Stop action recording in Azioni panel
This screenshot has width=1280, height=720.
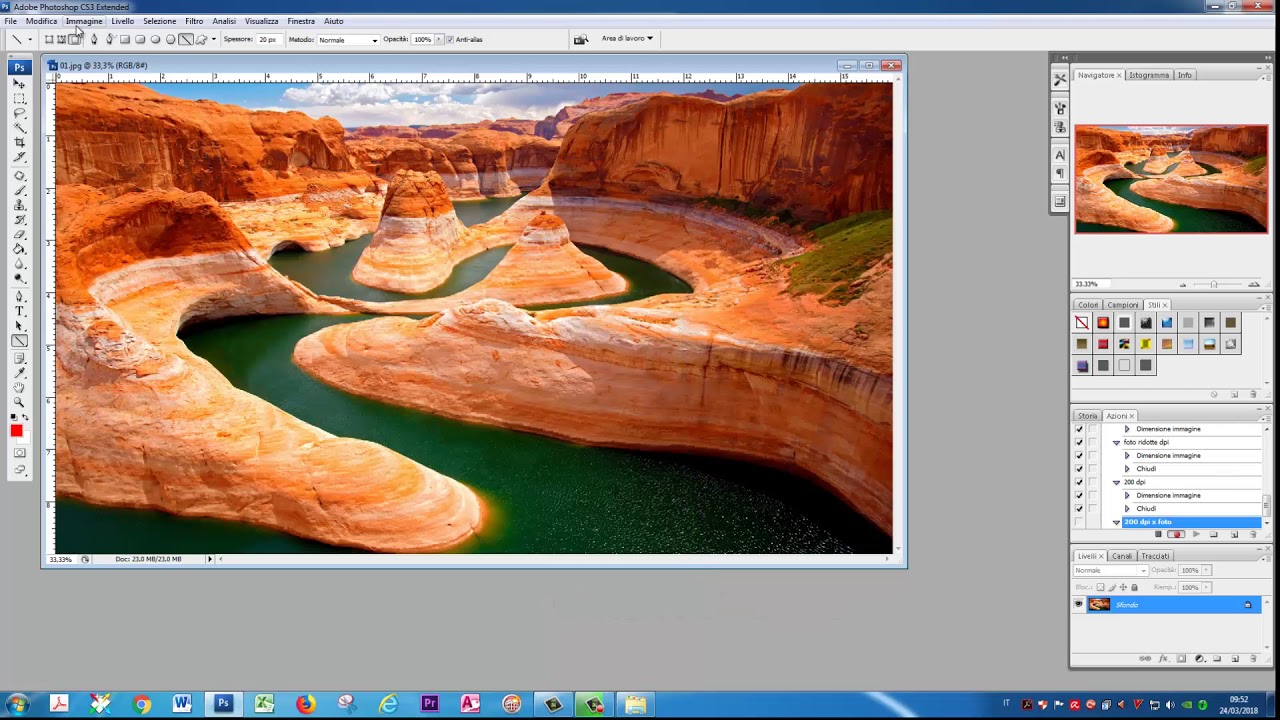click(1158, 534)
